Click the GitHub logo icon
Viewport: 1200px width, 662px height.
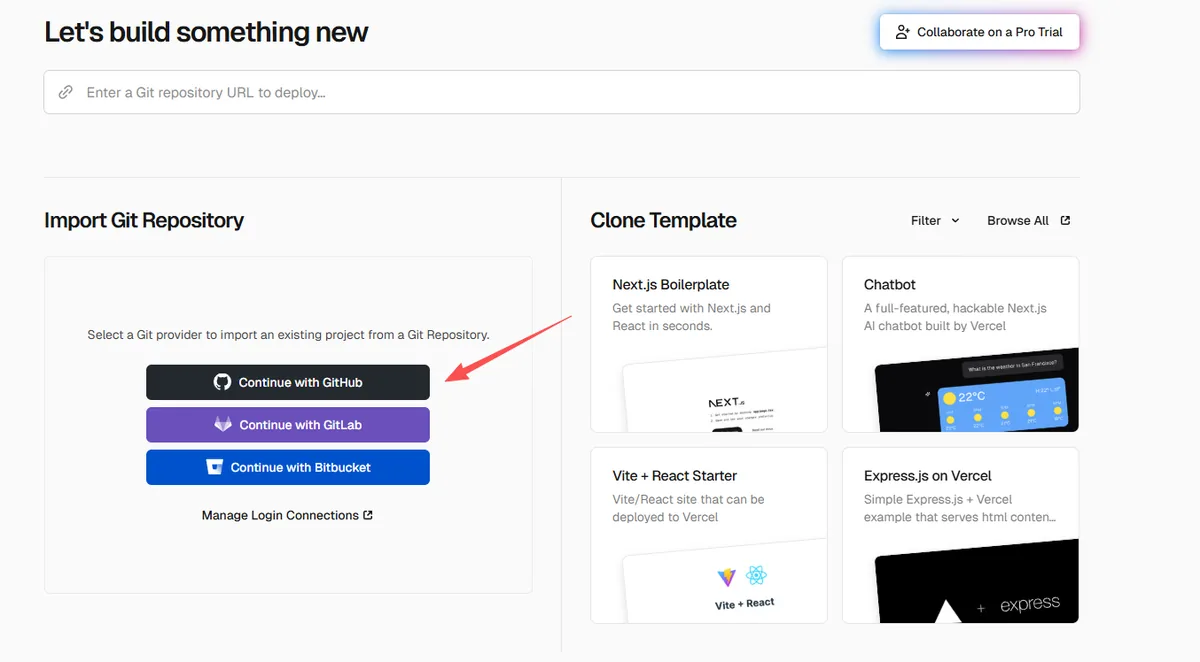coord(222,382)
